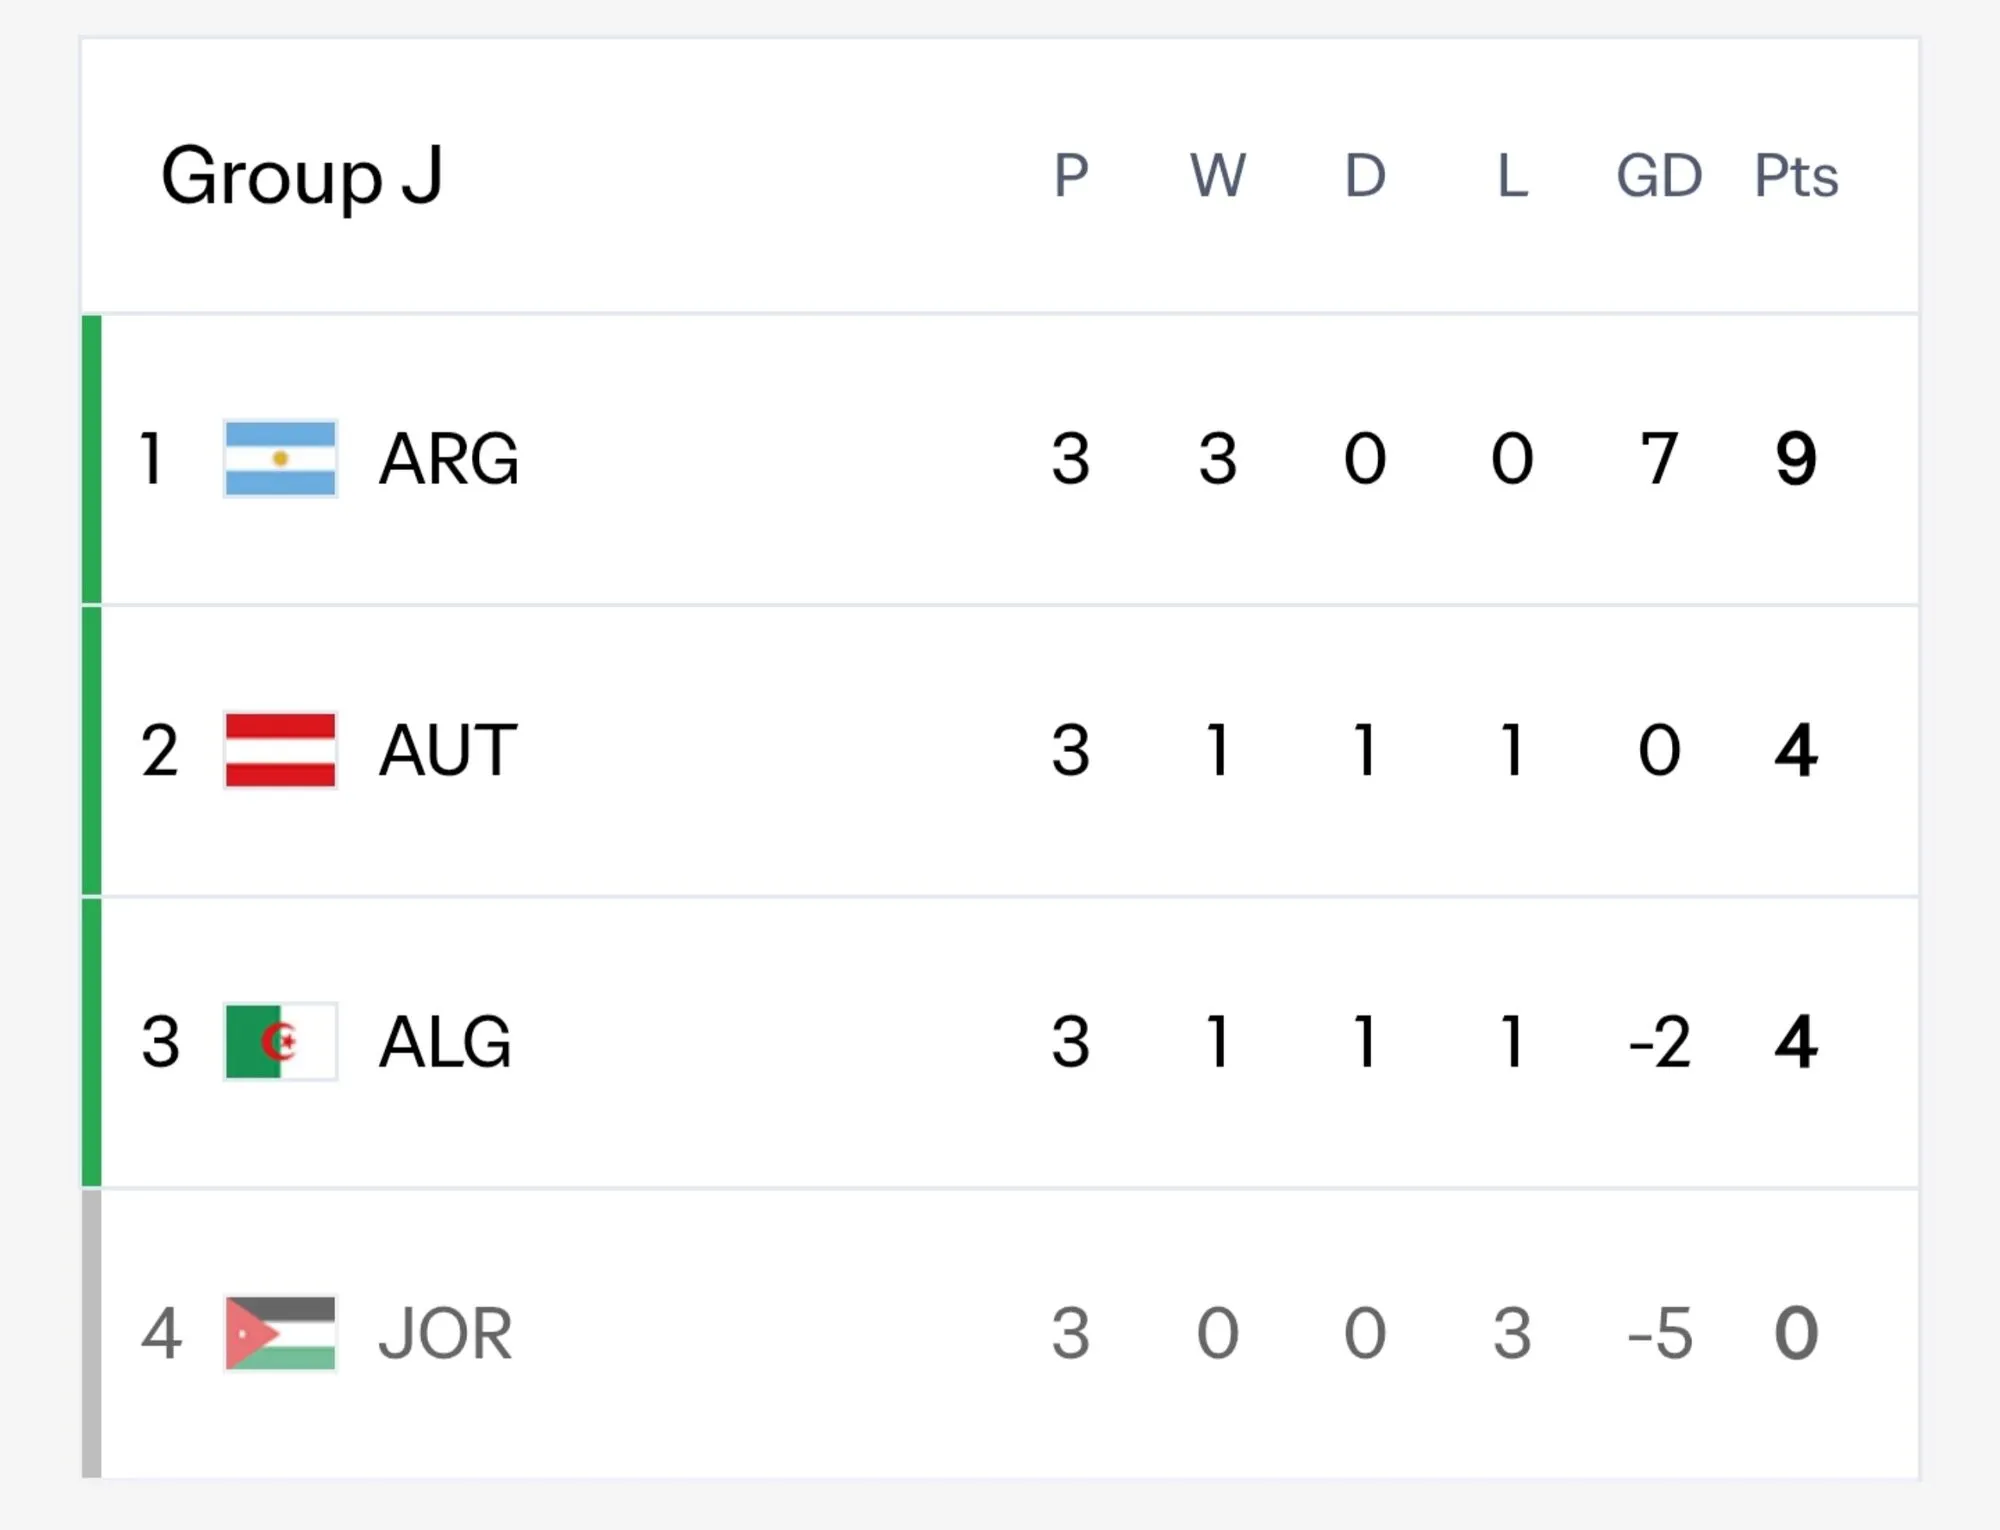
Task: Click the Algeria flag icon
Action: 280,1041
